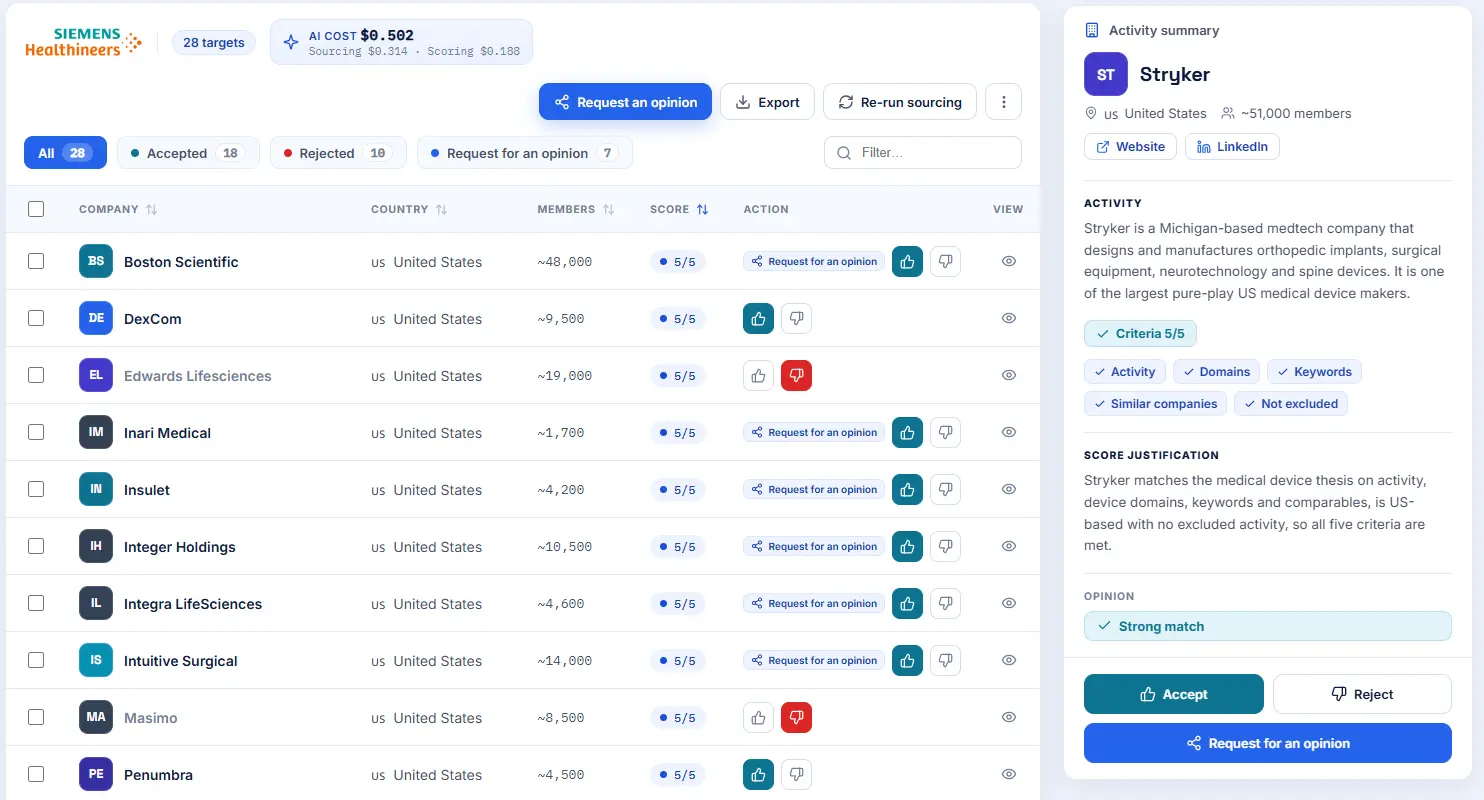Switch to the Accepted tab
1484x800 pixels.
188,153
